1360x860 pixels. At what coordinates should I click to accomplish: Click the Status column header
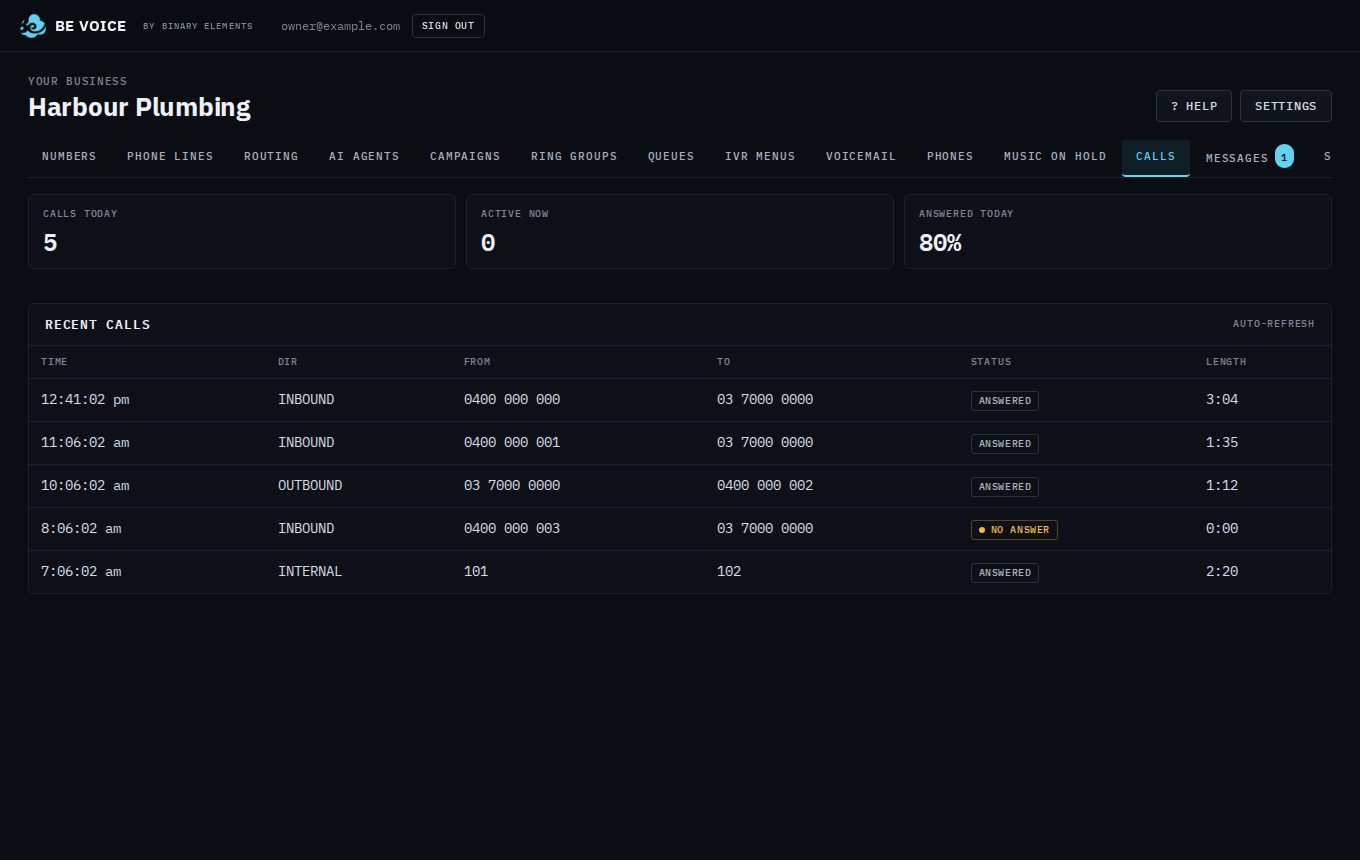pos(991,362)
